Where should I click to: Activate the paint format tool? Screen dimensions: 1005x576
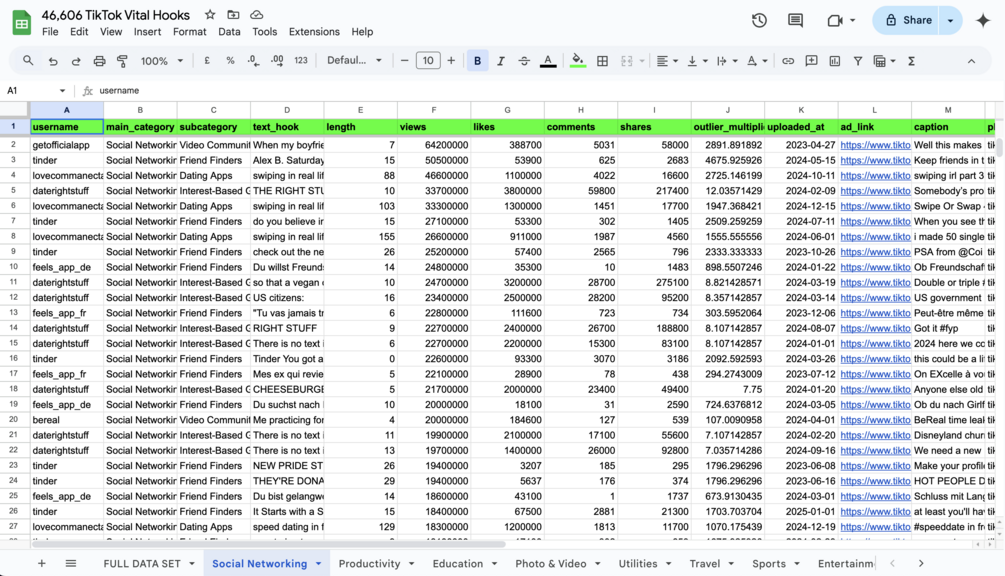click(122, 61)
